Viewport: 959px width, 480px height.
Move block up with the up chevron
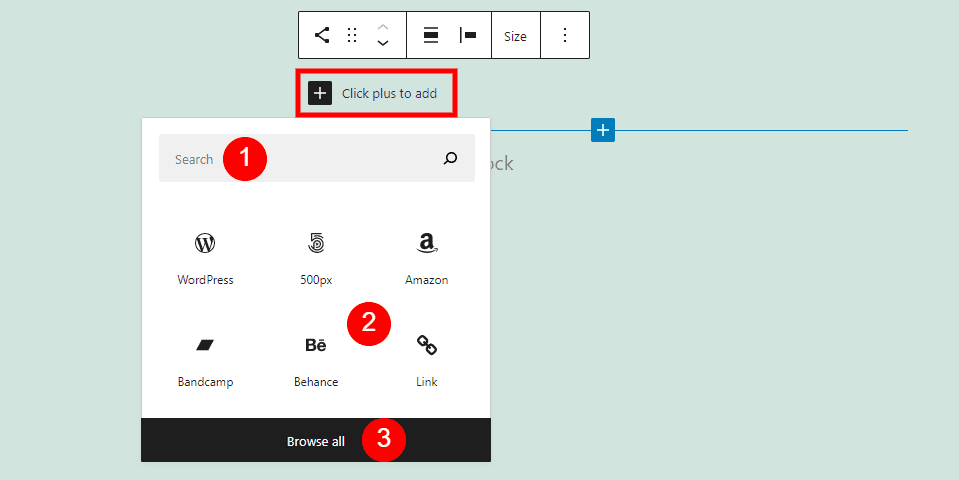point(383,28)
